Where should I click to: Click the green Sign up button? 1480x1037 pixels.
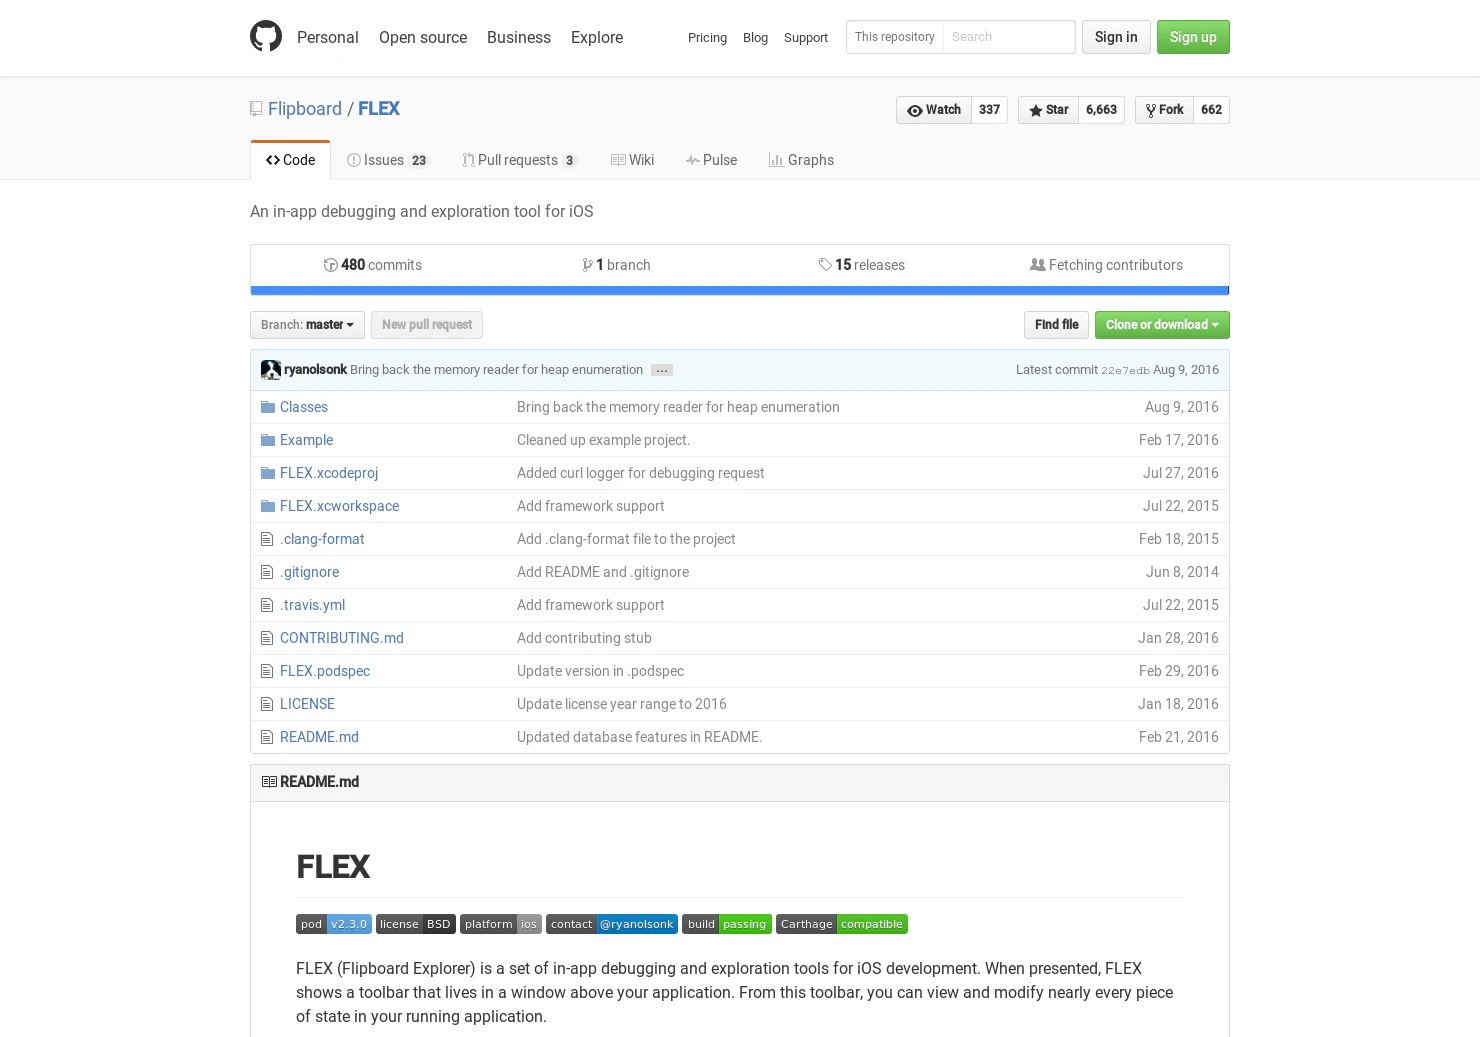pos(1193,37)
